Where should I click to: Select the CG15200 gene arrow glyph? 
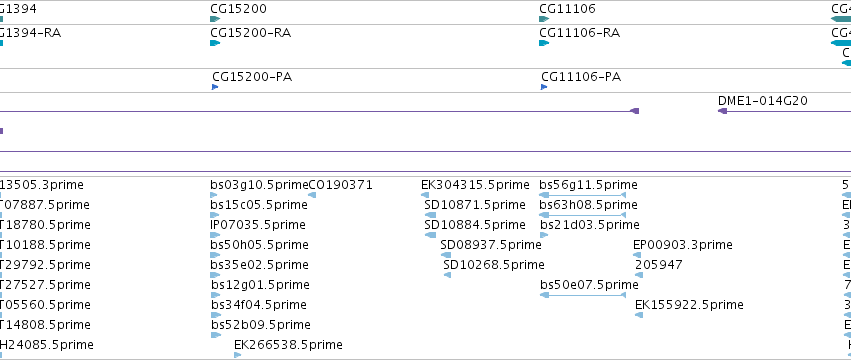tap(215, 19)
